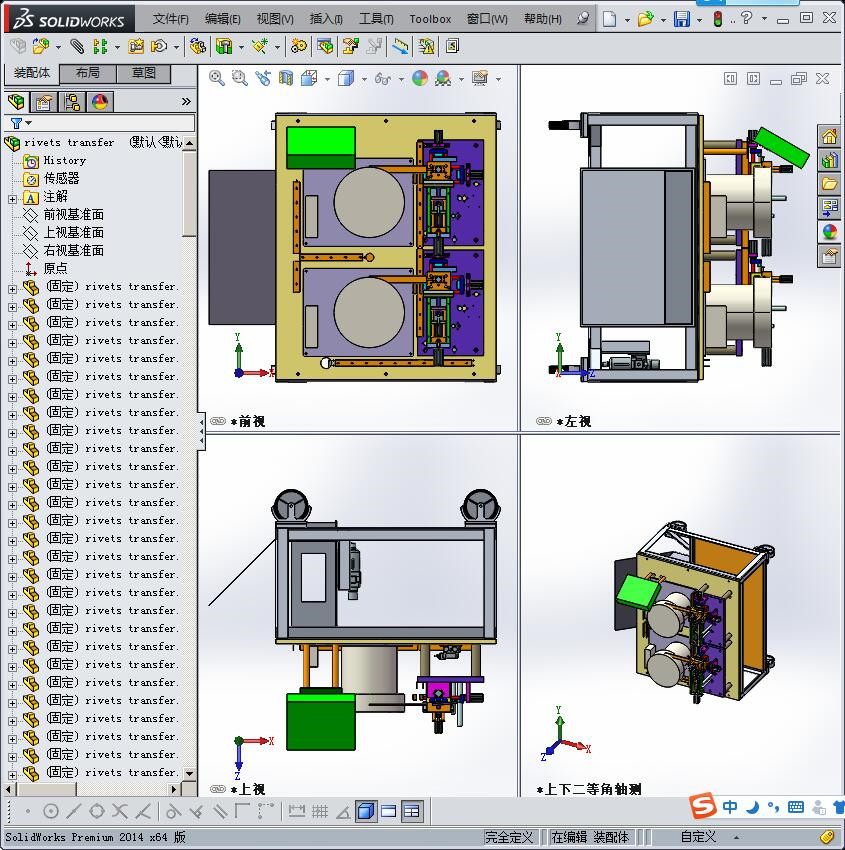Image resolution: width=845 pixels, height=850 pixels.
Task: Open the Display Style dropdown arrow
Action: 364,80
